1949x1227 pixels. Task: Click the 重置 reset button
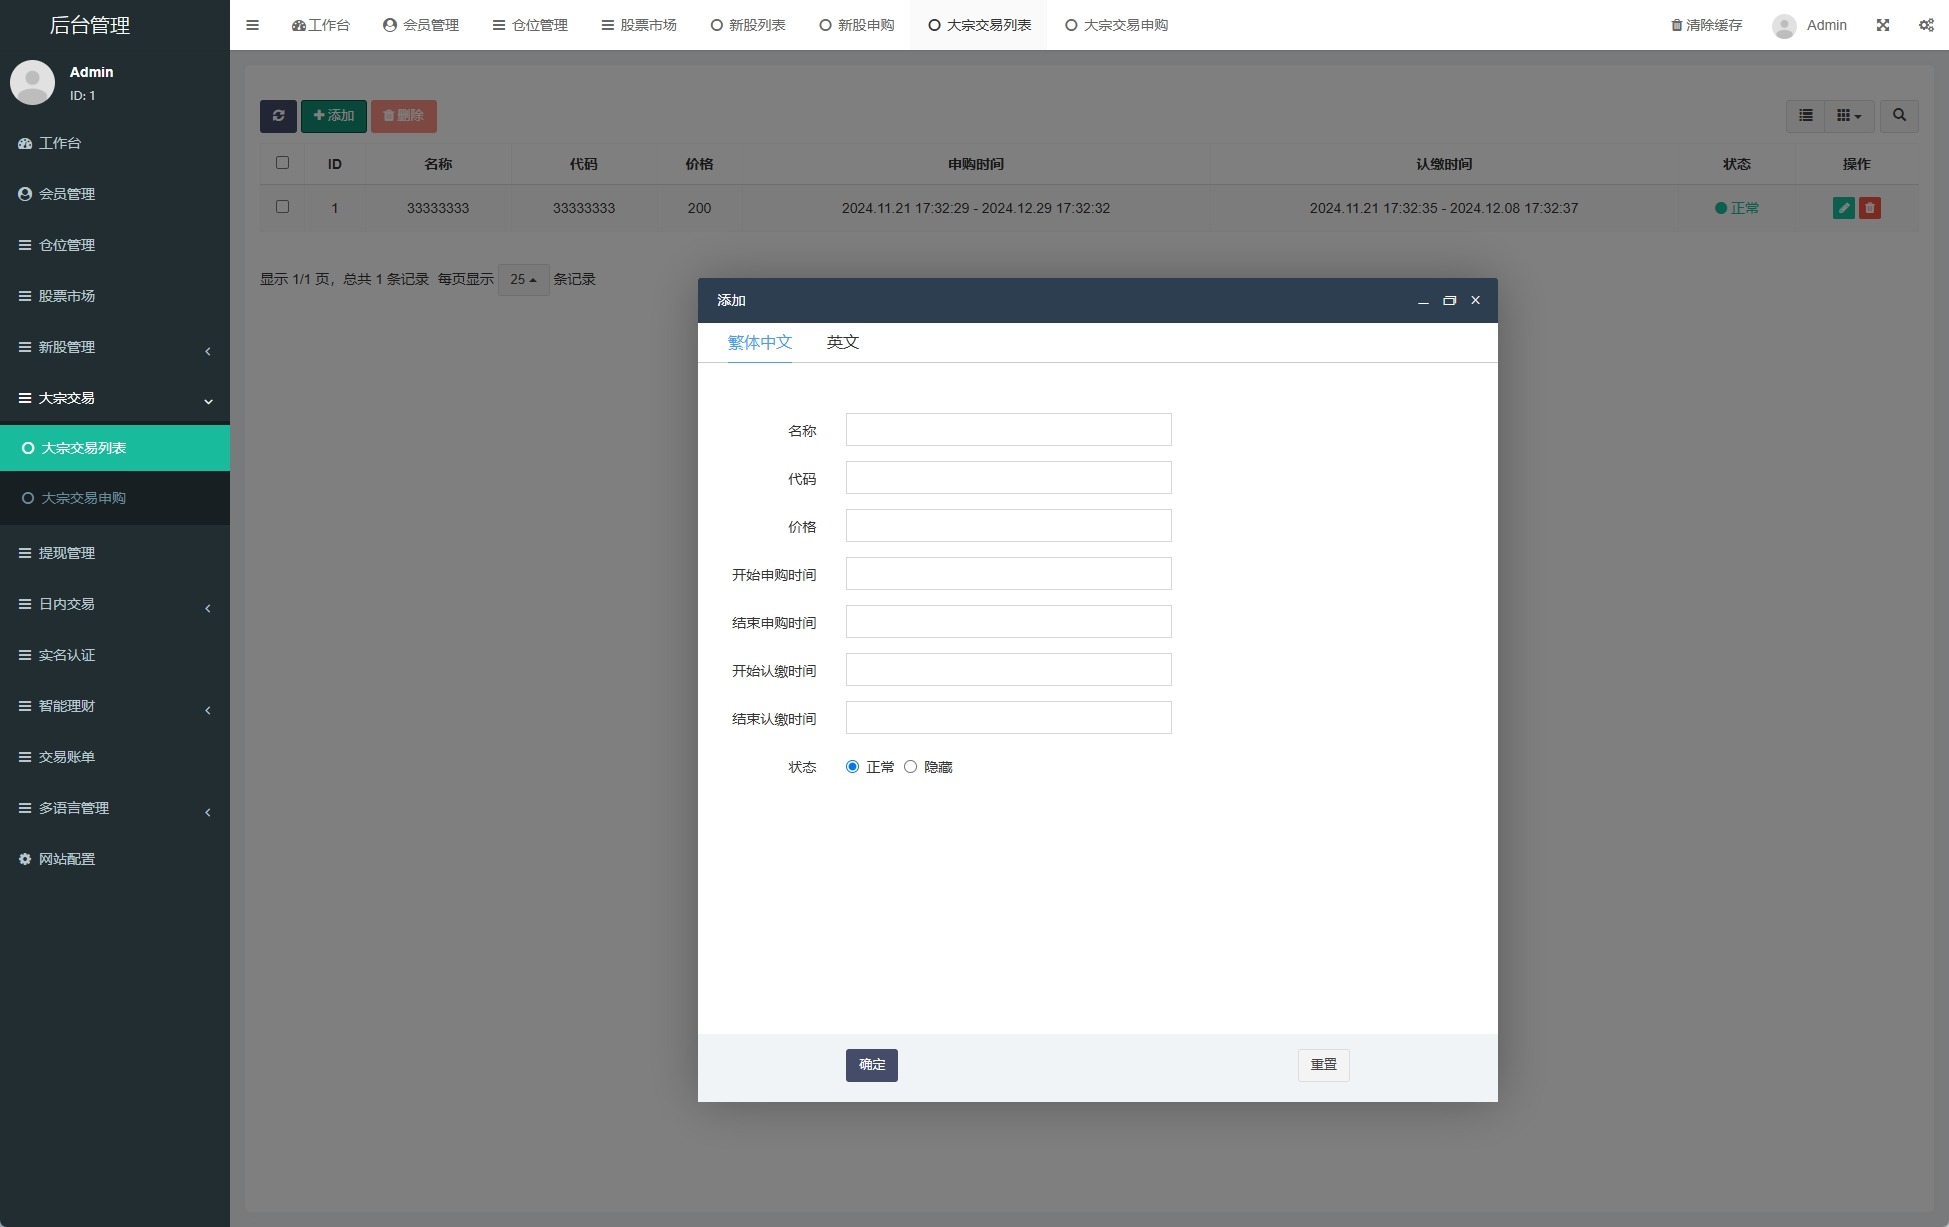1324,1065
